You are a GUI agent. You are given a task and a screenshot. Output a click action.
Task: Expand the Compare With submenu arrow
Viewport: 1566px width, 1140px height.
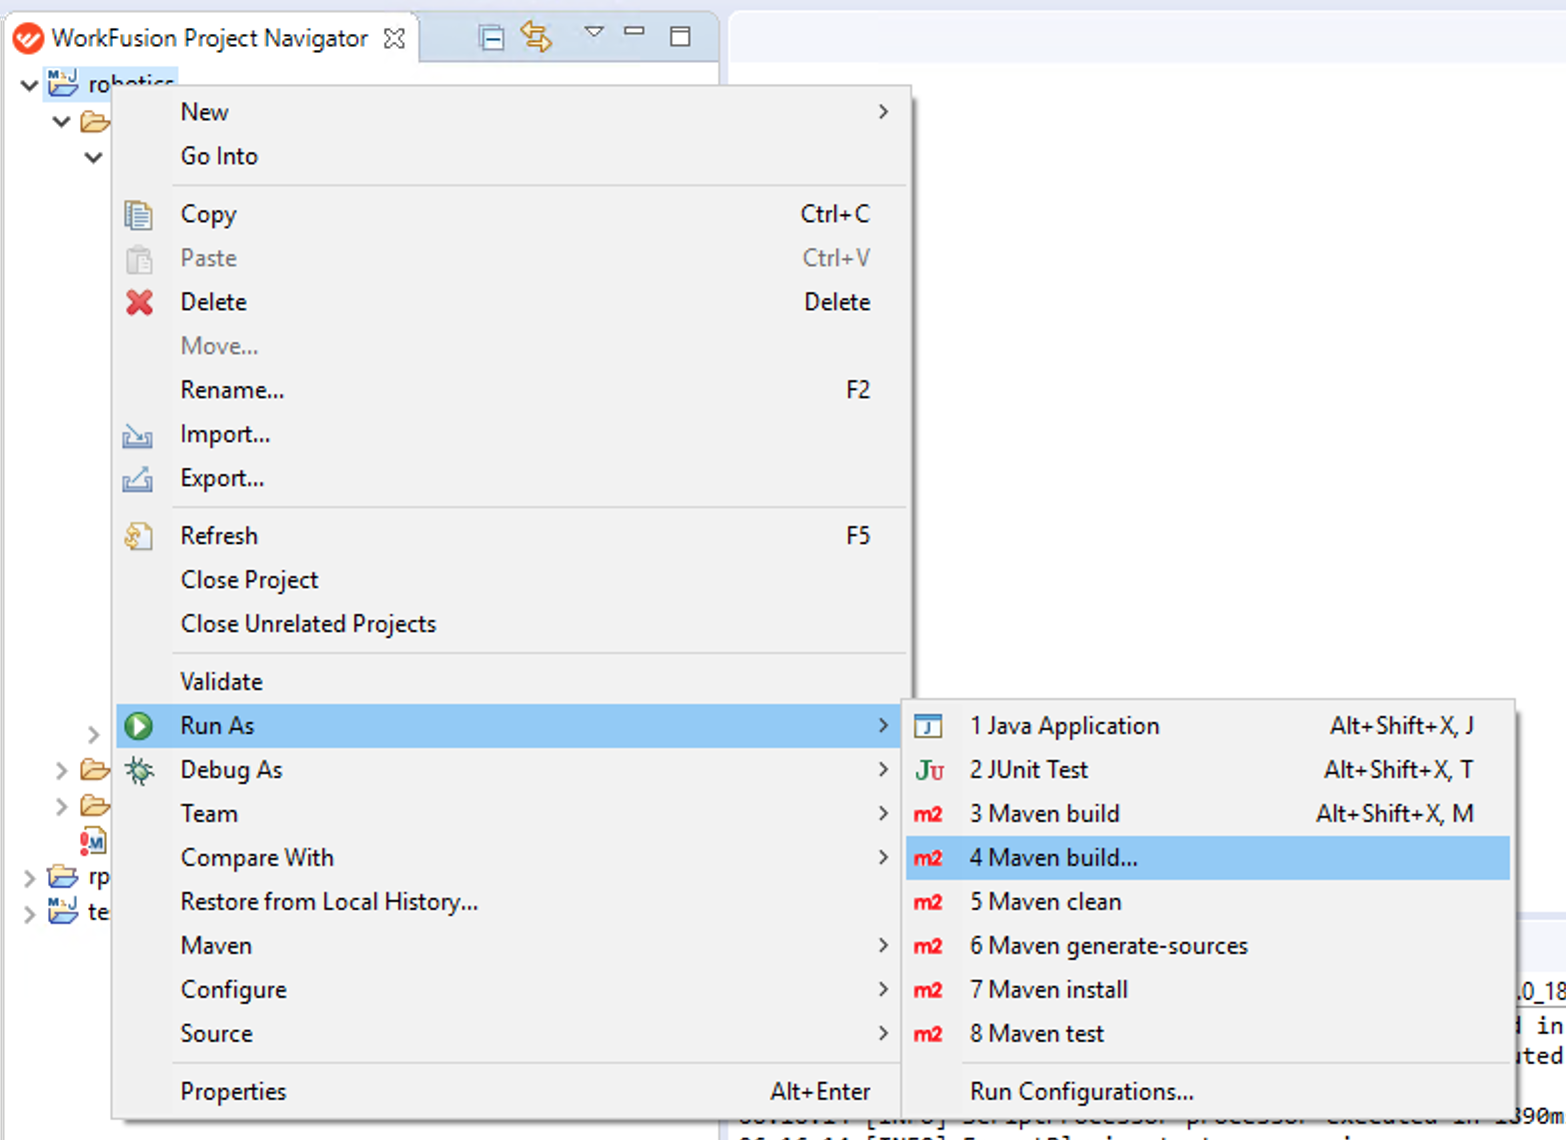click(883, 857)
